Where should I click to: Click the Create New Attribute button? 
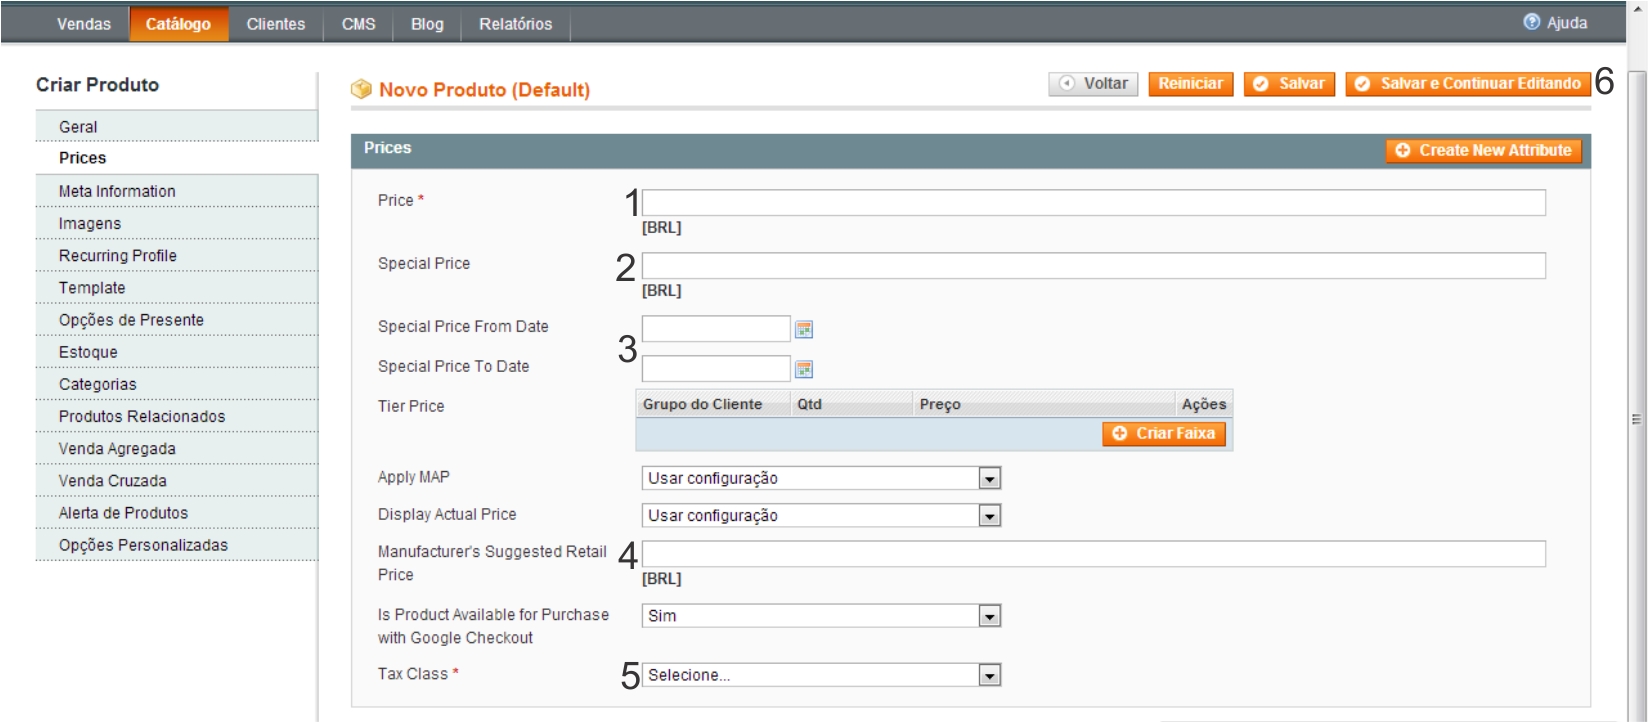[x=1484, y=150]
